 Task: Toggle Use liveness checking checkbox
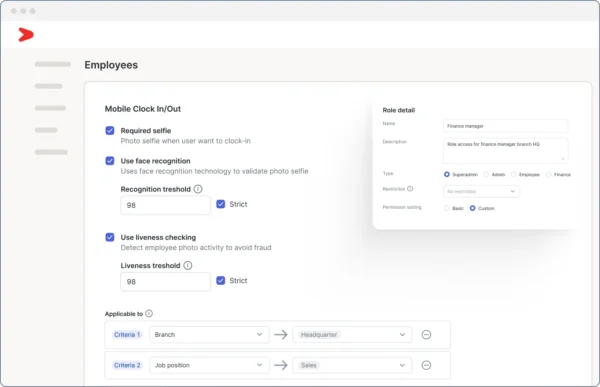click(110, 237)
